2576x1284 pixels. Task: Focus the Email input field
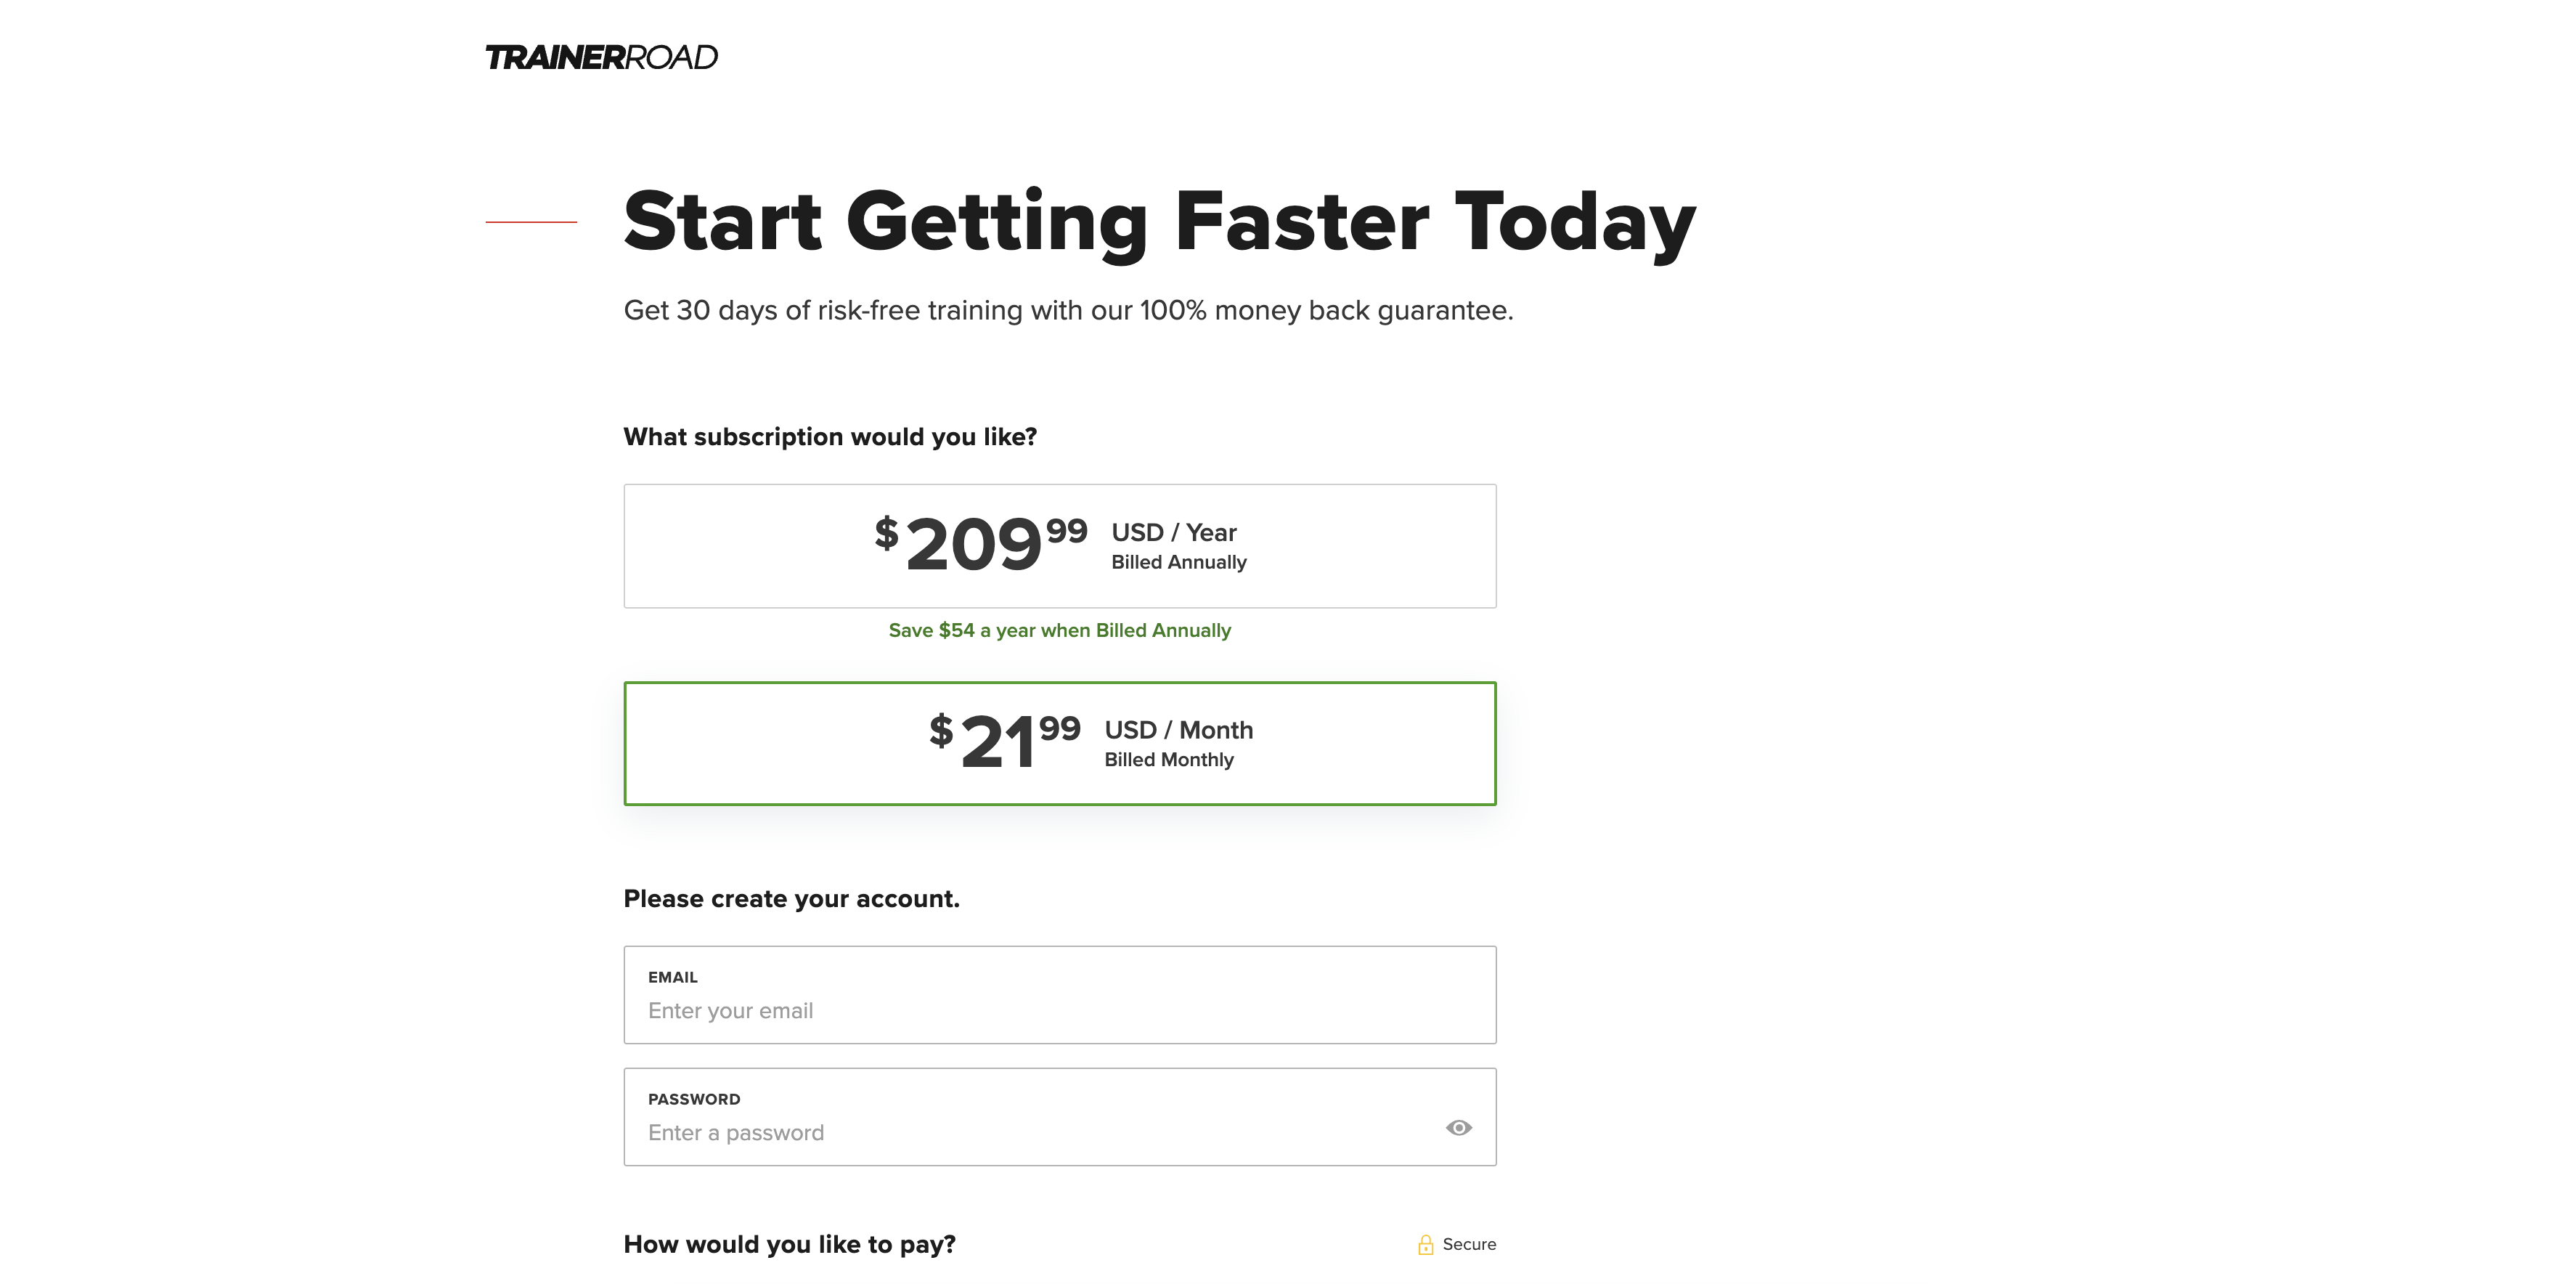[x=1060, y=995]
